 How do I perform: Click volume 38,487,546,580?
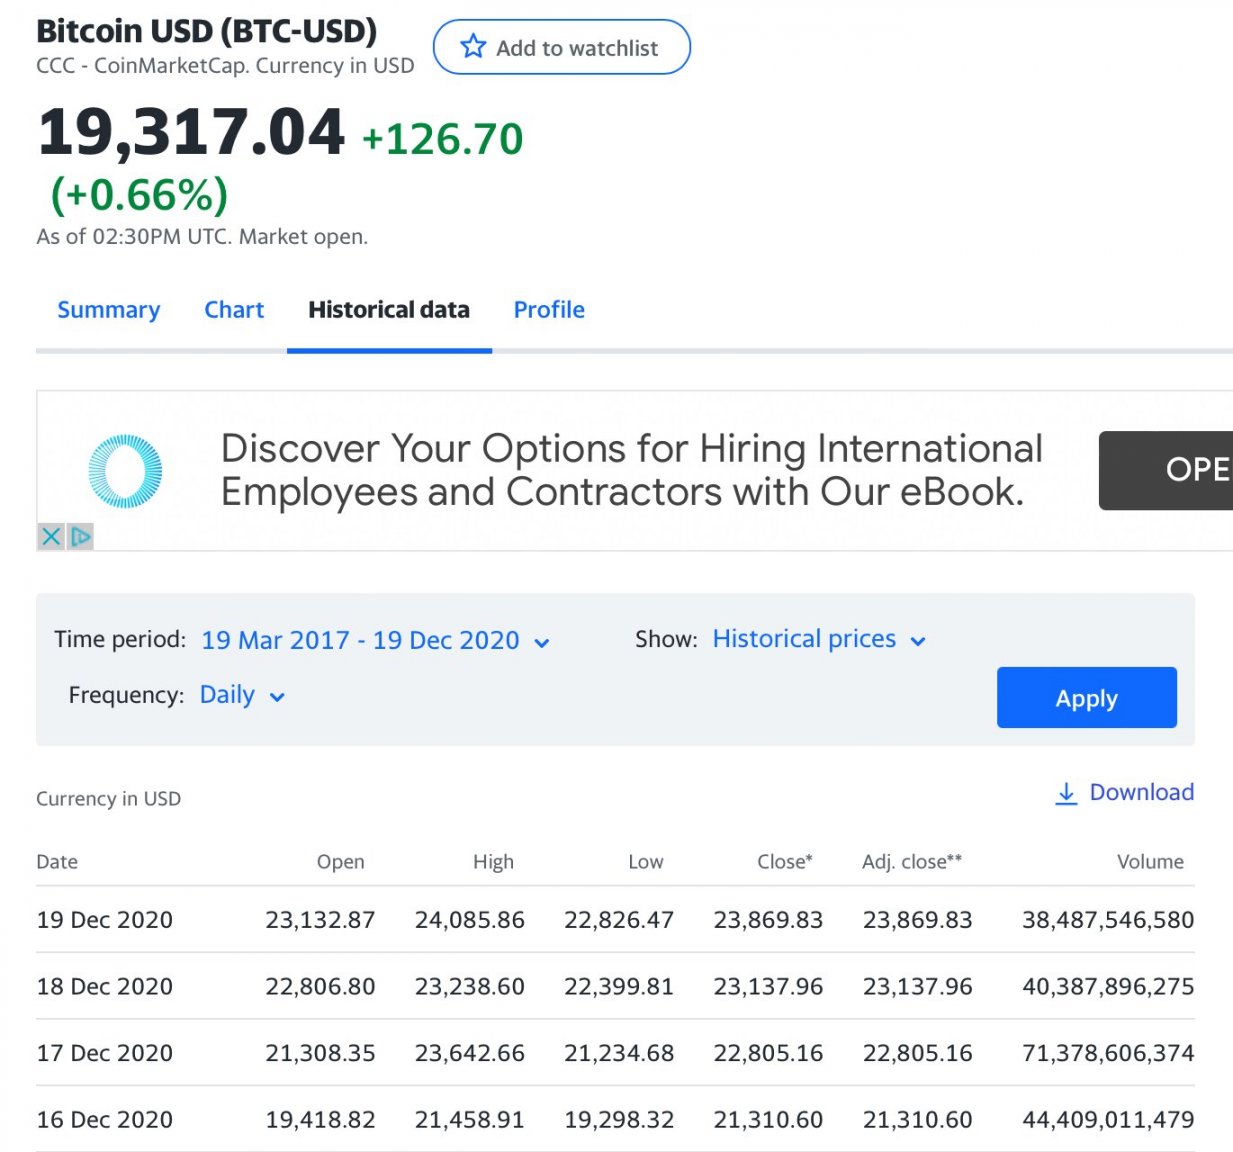click(x=1108, y=920)
